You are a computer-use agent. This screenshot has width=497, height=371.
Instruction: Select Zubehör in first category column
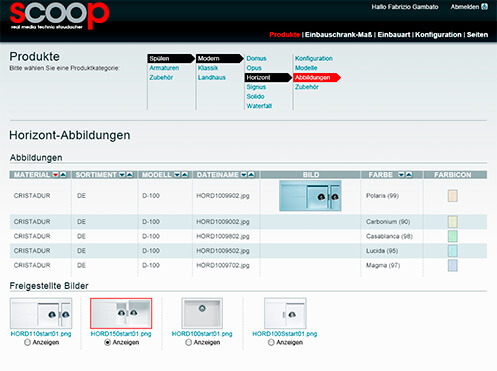(x=161, y=77)
